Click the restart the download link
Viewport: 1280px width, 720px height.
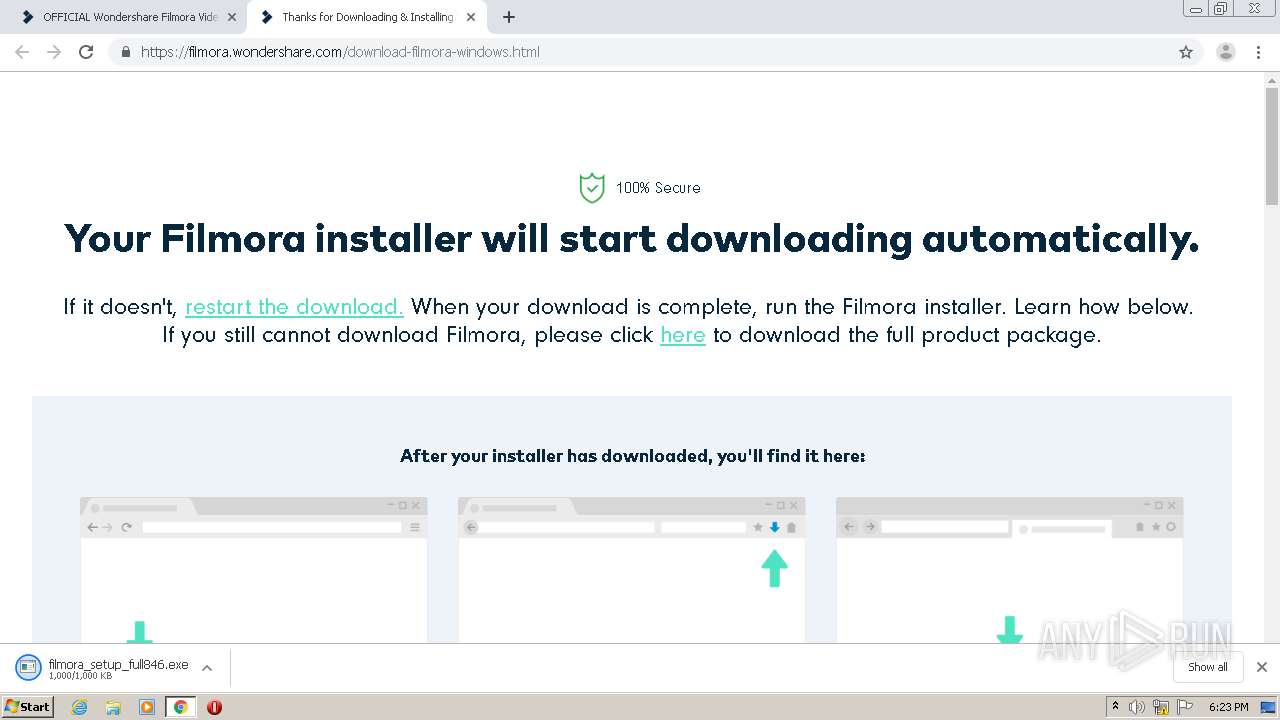(x=294, y=307)
